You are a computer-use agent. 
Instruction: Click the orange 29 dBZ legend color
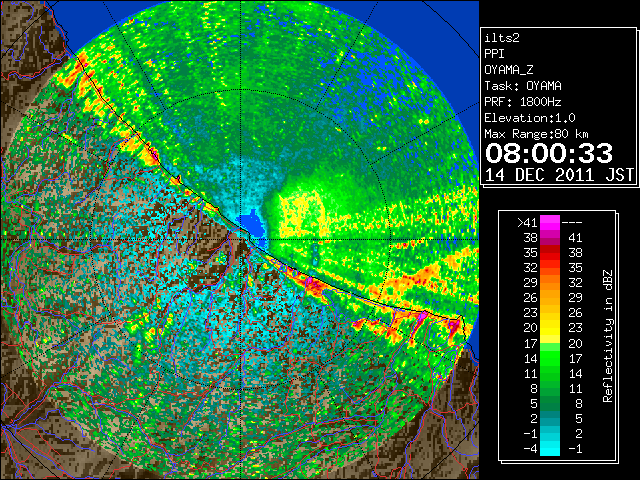pyautogui.click(x=550, y=282)
